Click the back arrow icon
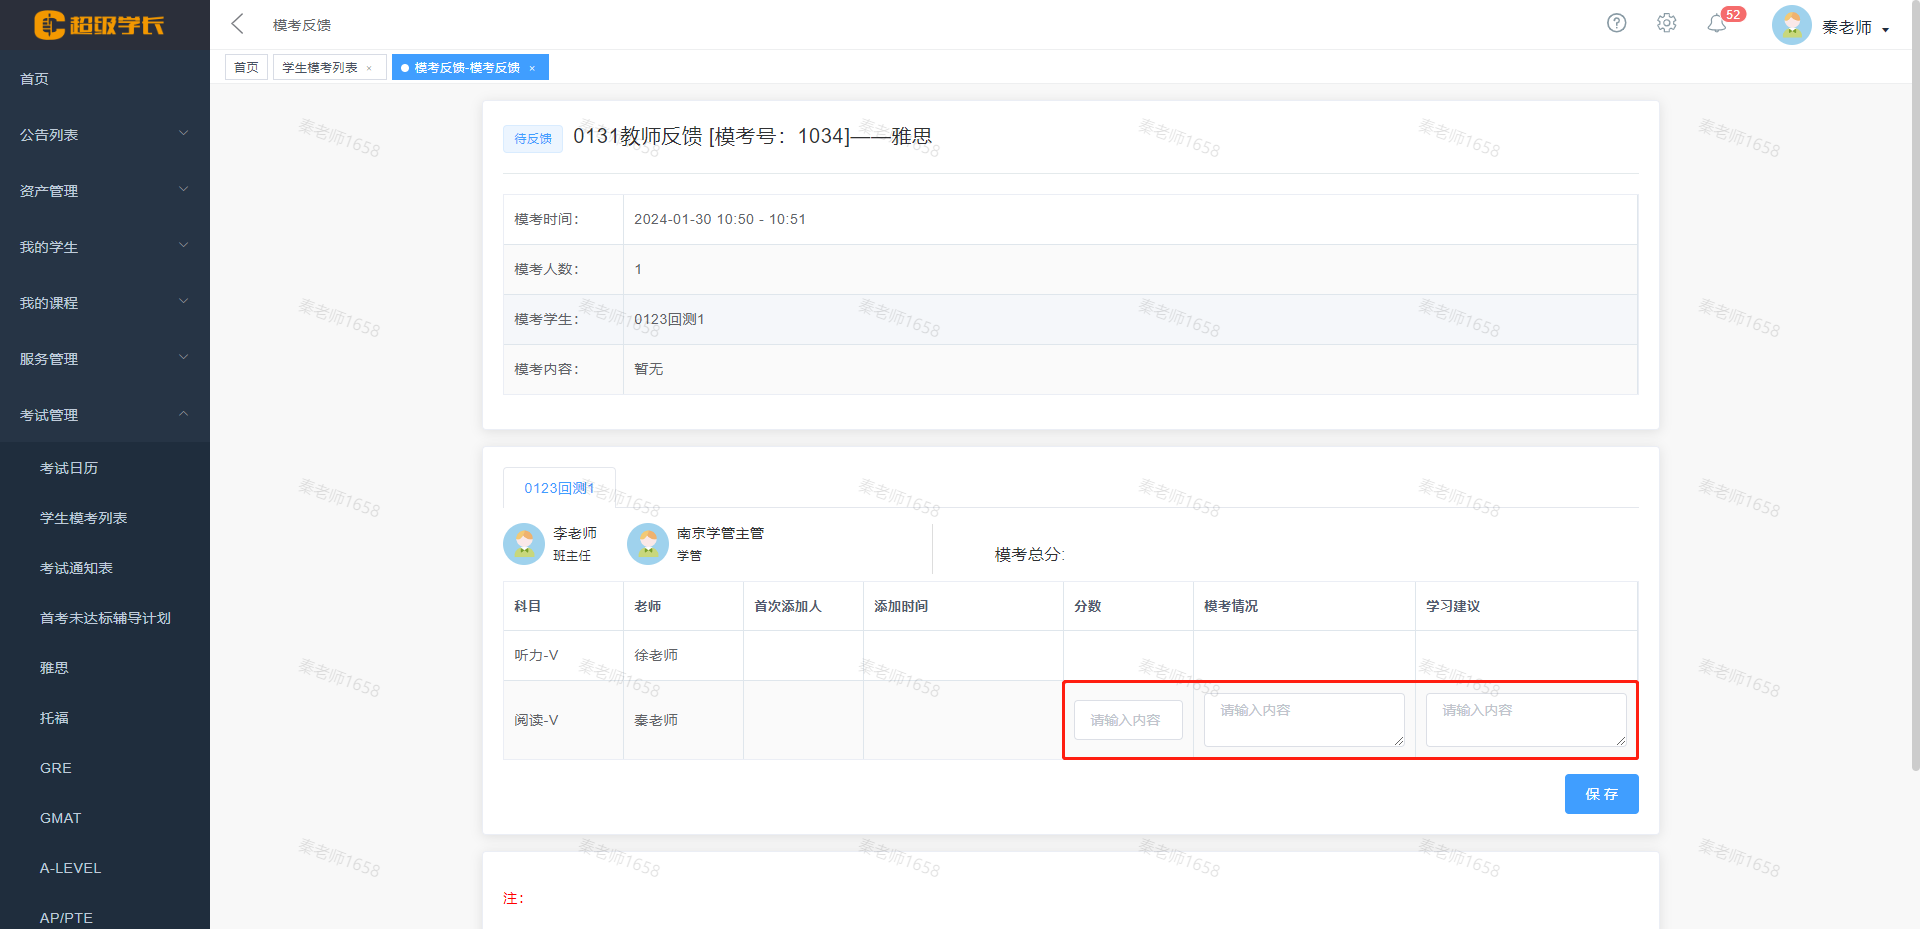This screenshot has height=929, width=1920. [x=238, y=24]
